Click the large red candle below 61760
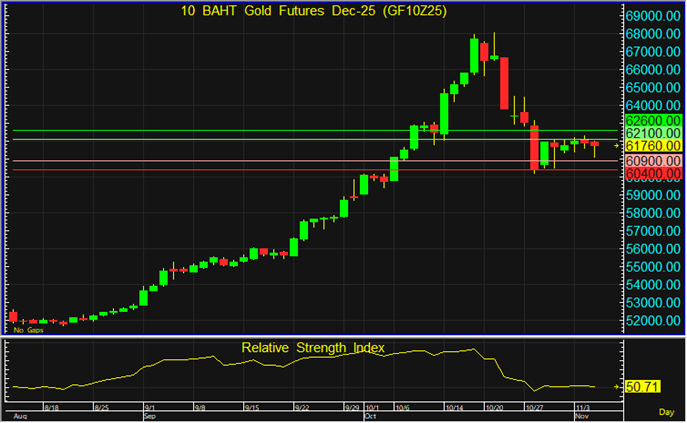This screenshot has width=687, height=423. (535, 147)
